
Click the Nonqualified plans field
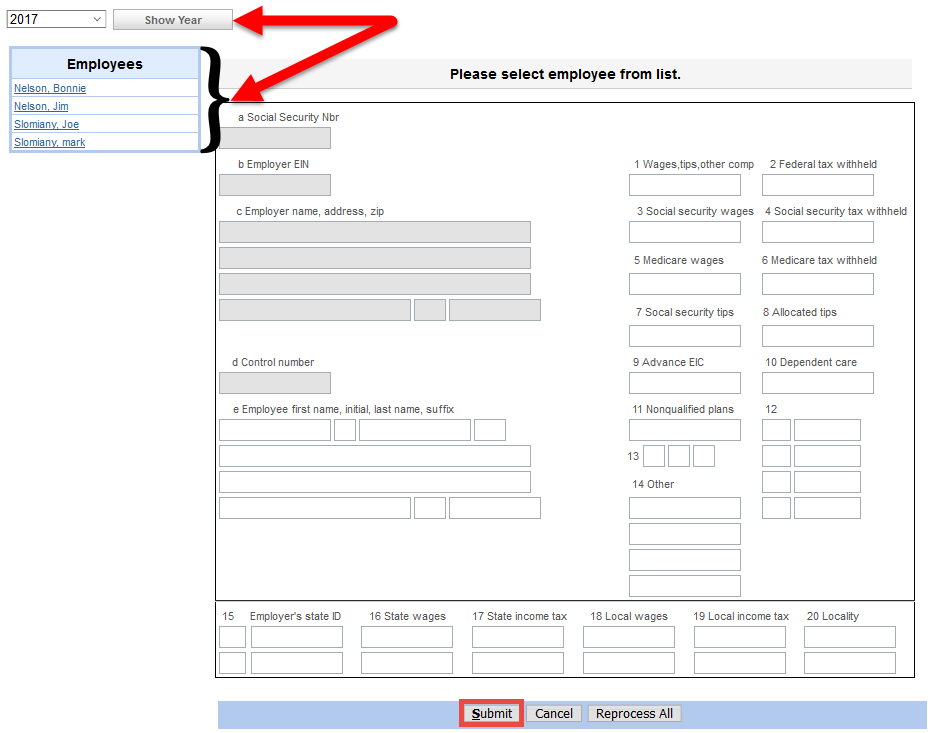tap(684, 430)
